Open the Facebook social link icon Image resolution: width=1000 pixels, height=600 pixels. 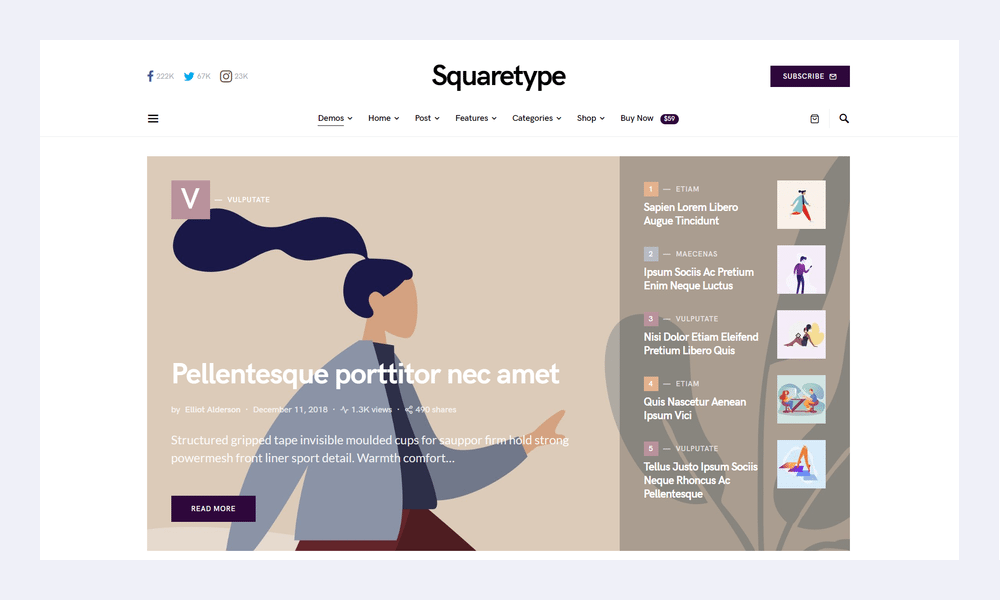pos(151,77)
